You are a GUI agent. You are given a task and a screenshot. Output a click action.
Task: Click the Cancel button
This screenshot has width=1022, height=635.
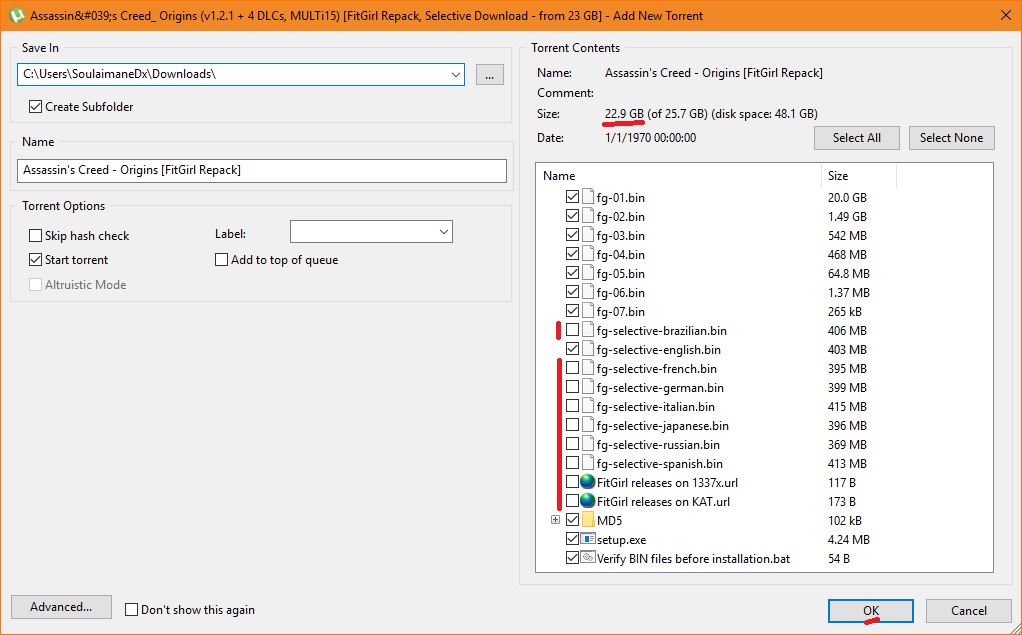(x=969, y=611)
